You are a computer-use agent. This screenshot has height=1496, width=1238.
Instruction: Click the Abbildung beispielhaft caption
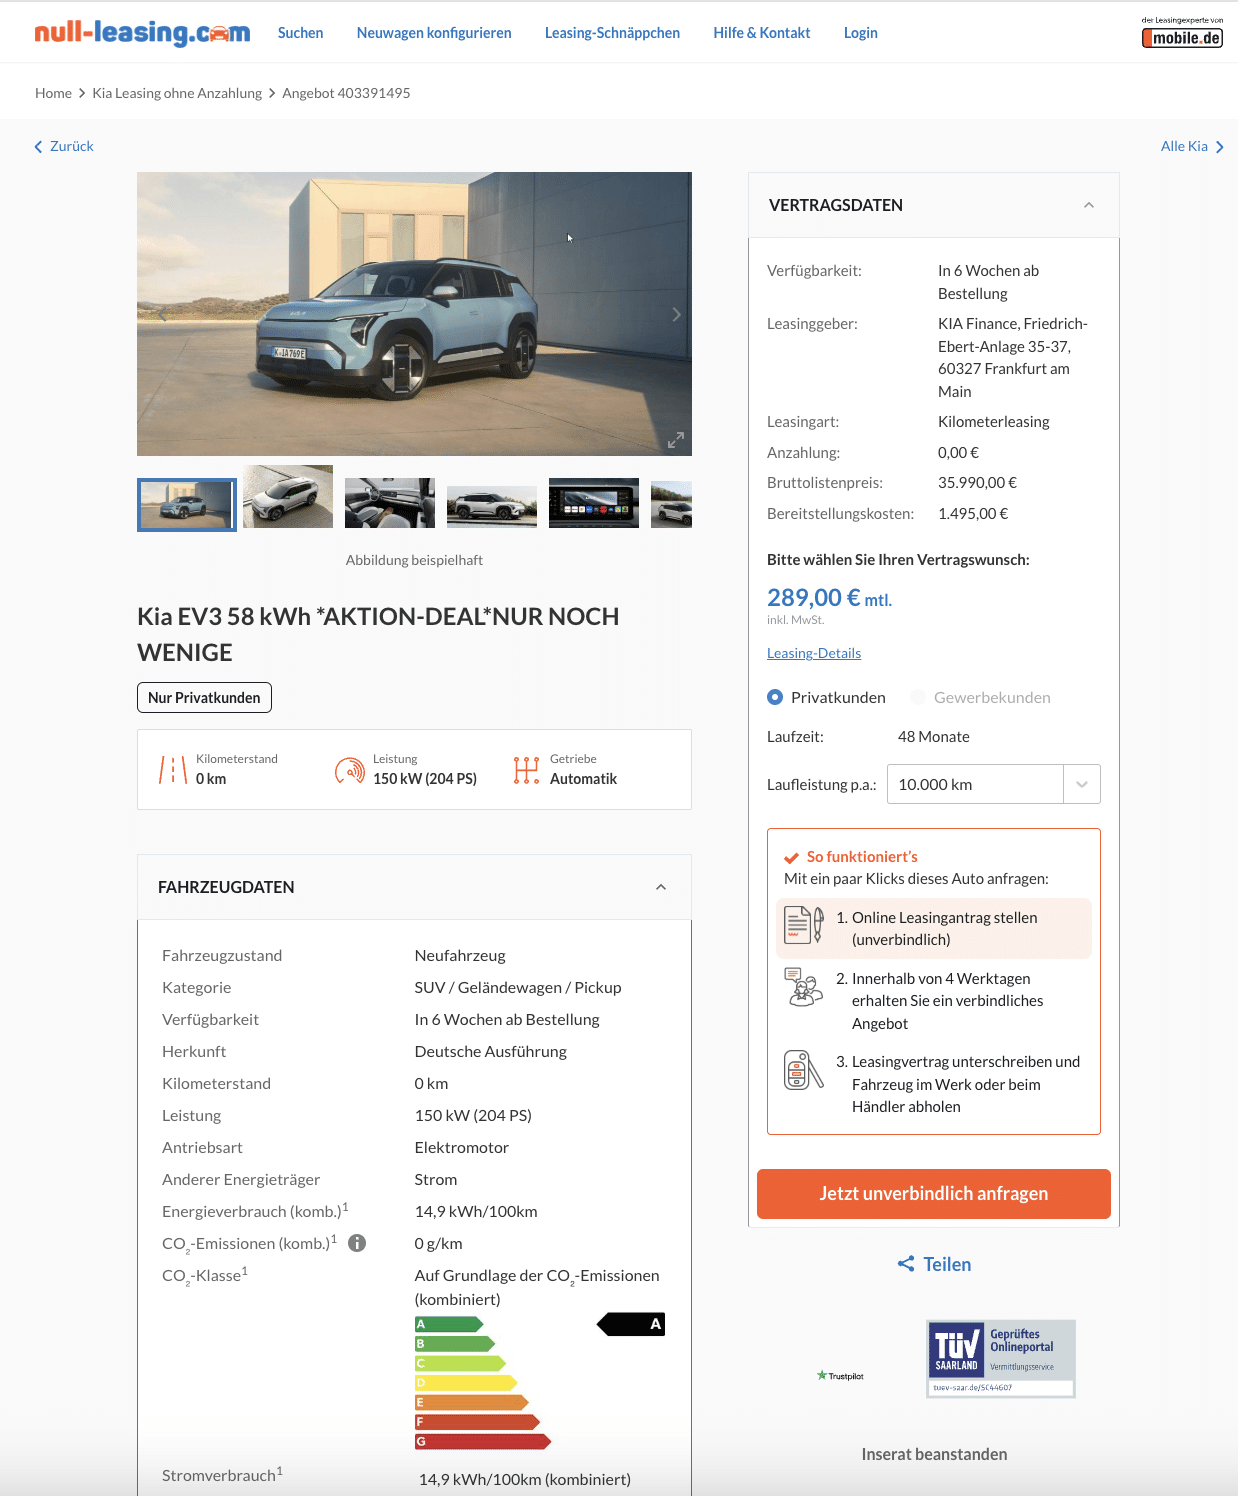pos(414,560)
